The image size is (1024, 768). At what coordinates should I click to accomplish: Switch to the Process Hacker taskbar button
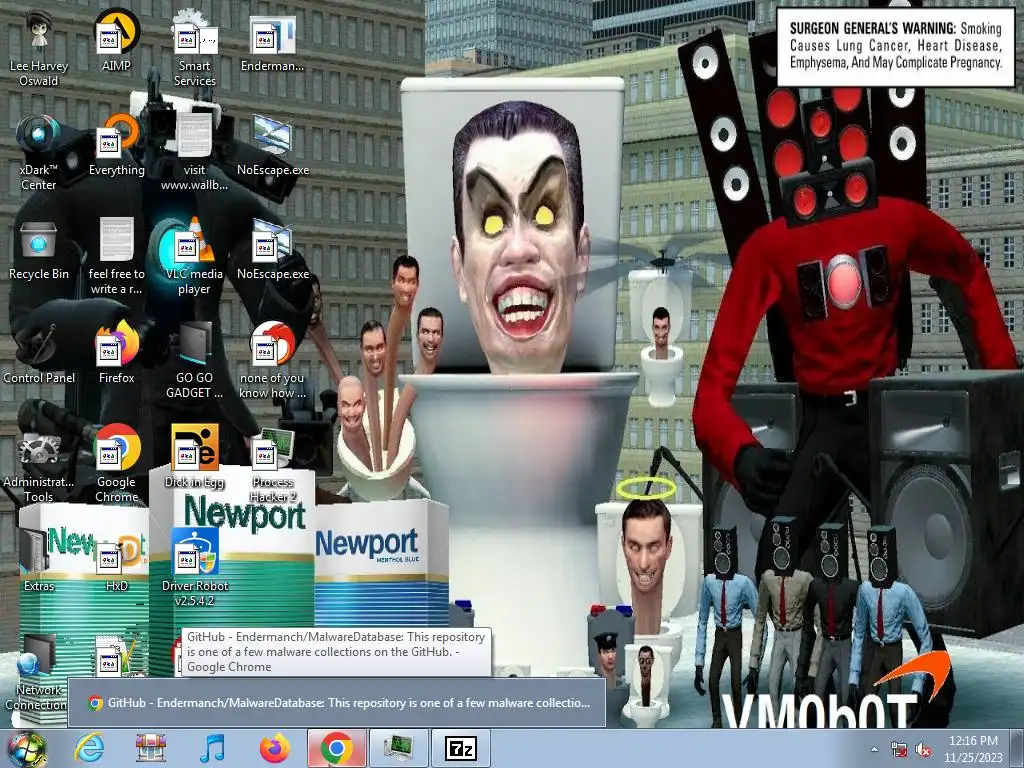click(398, 748)
